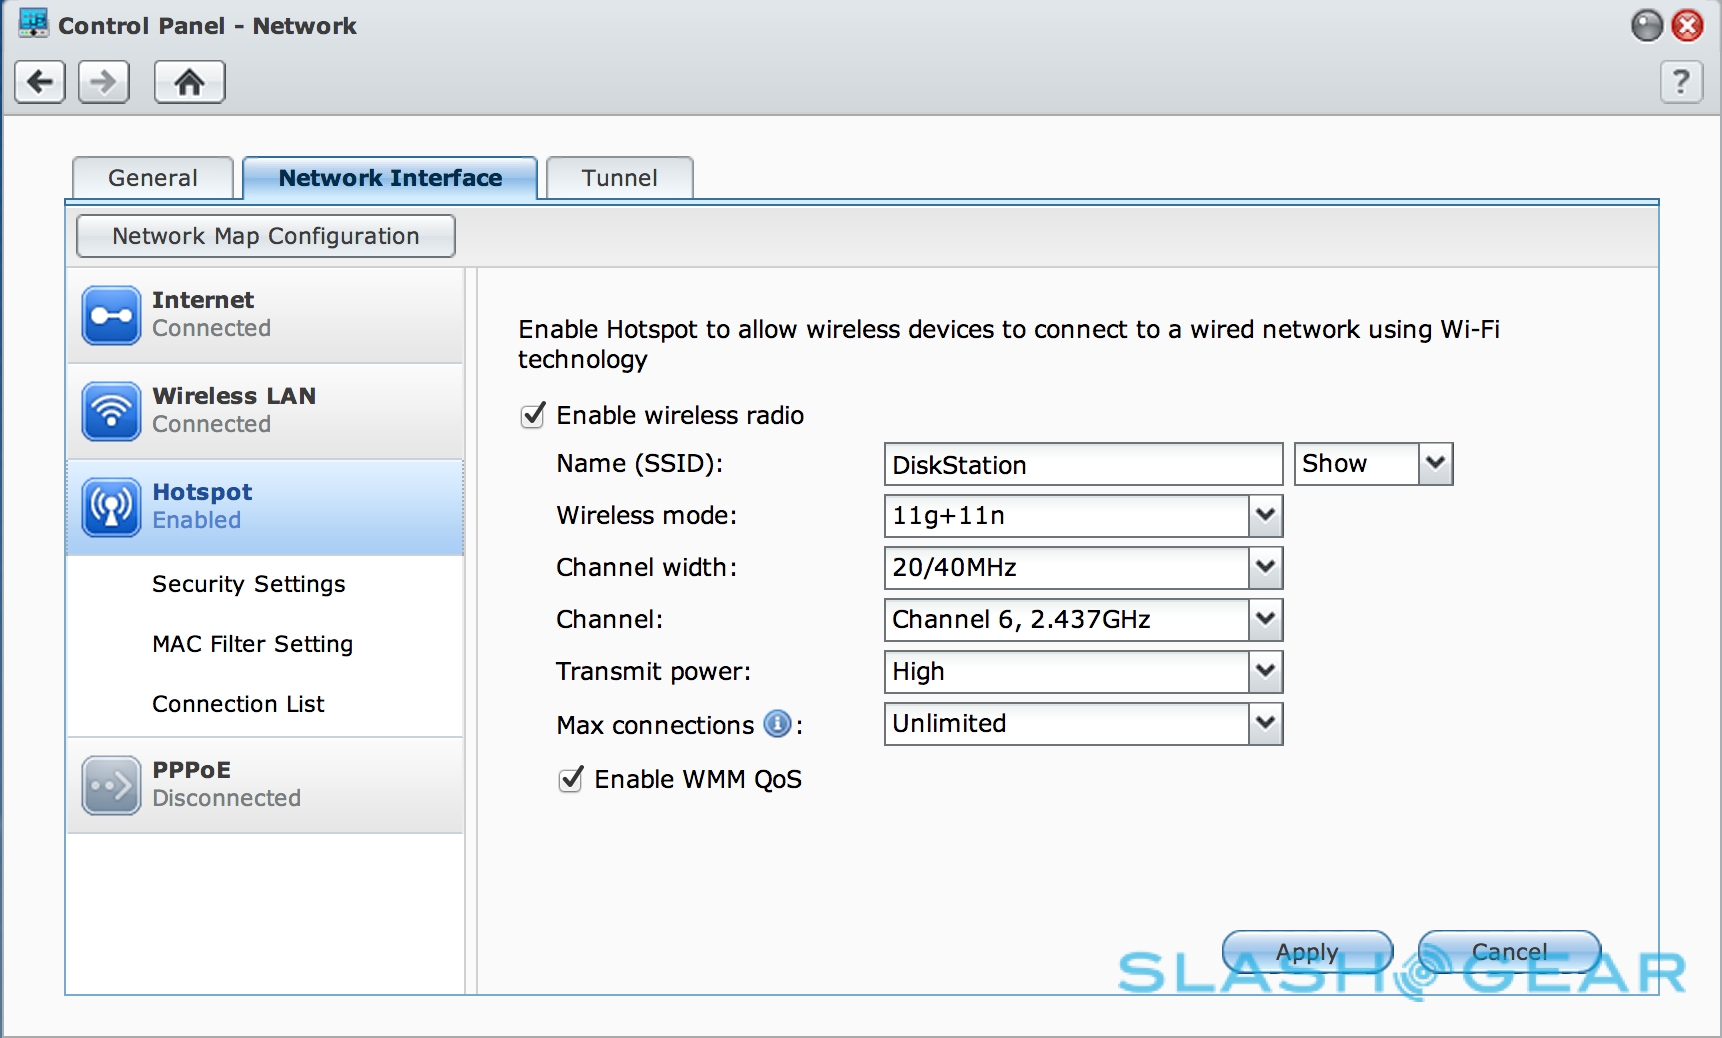This screenshot has width=1722, height=1038.
Task: Click the back arrow navigation button
Action: pyautogui.click(x=40, y=82)
